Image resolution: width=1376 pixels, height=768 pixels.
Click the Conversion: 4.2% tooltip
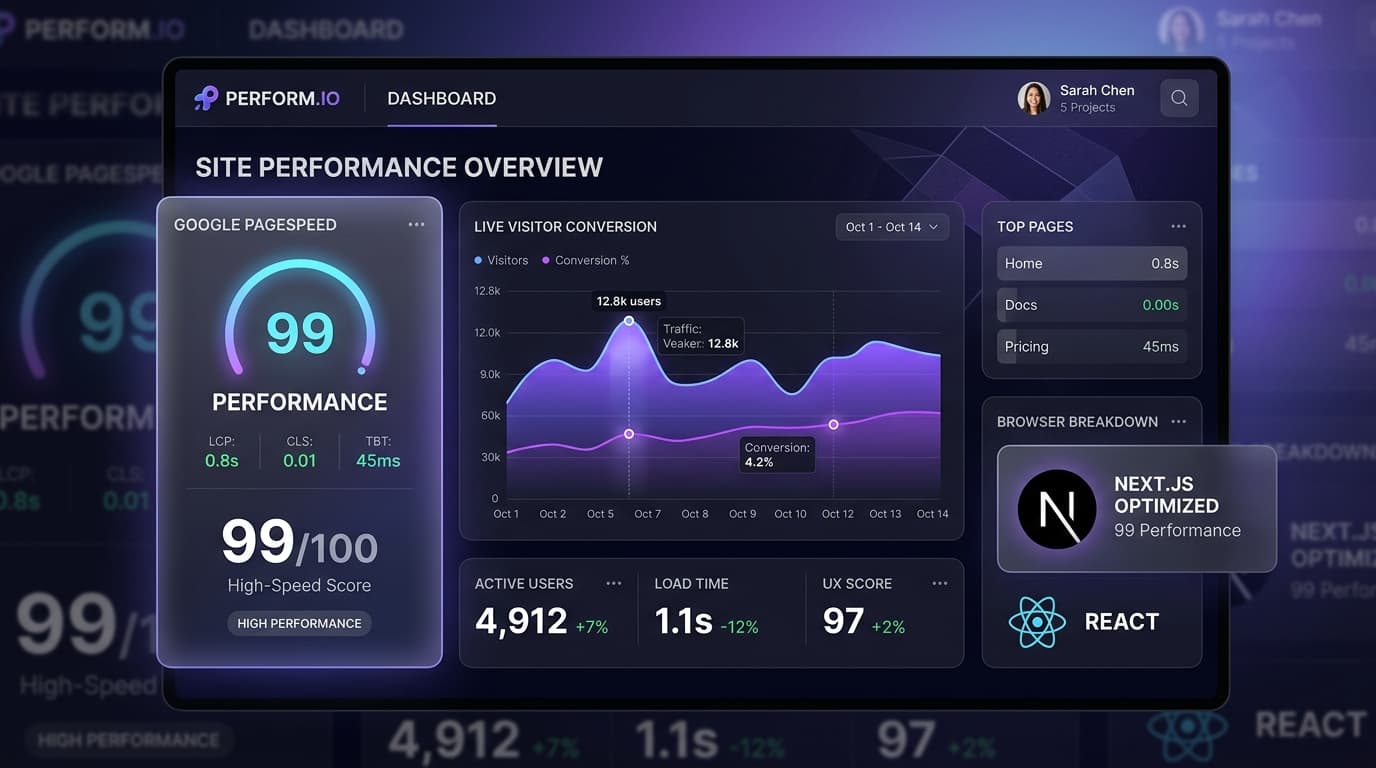777,454
